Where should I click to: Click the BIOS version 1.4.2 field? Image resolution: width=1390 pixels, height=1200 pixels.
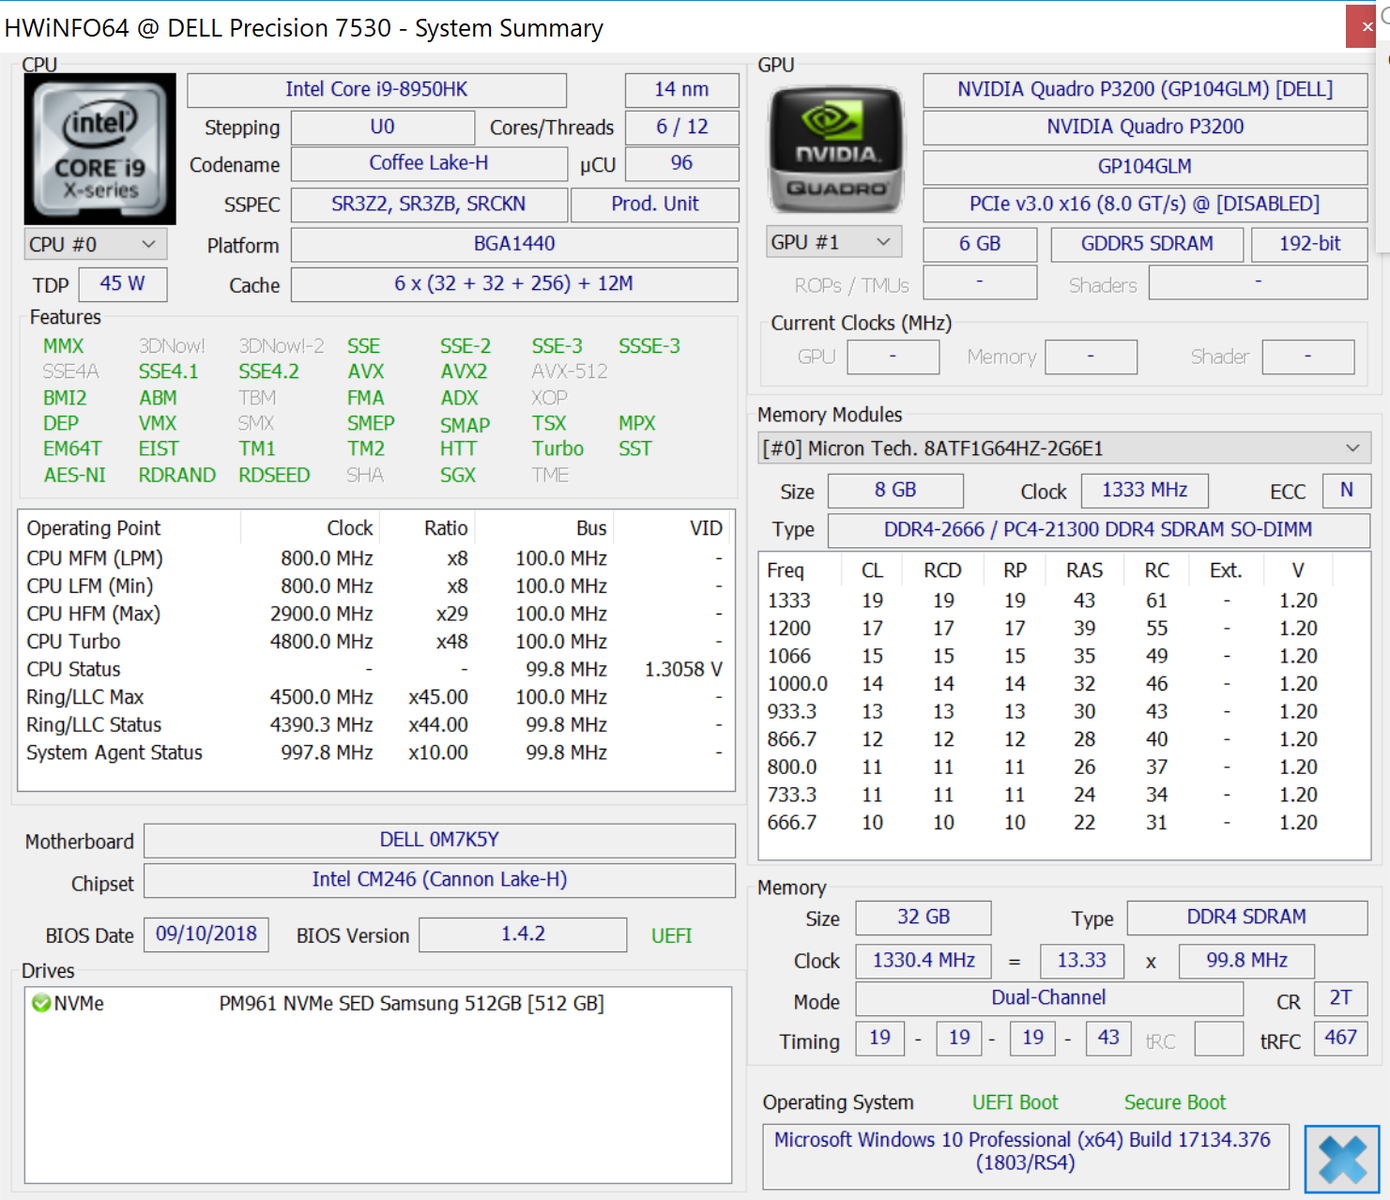point(523,935)
